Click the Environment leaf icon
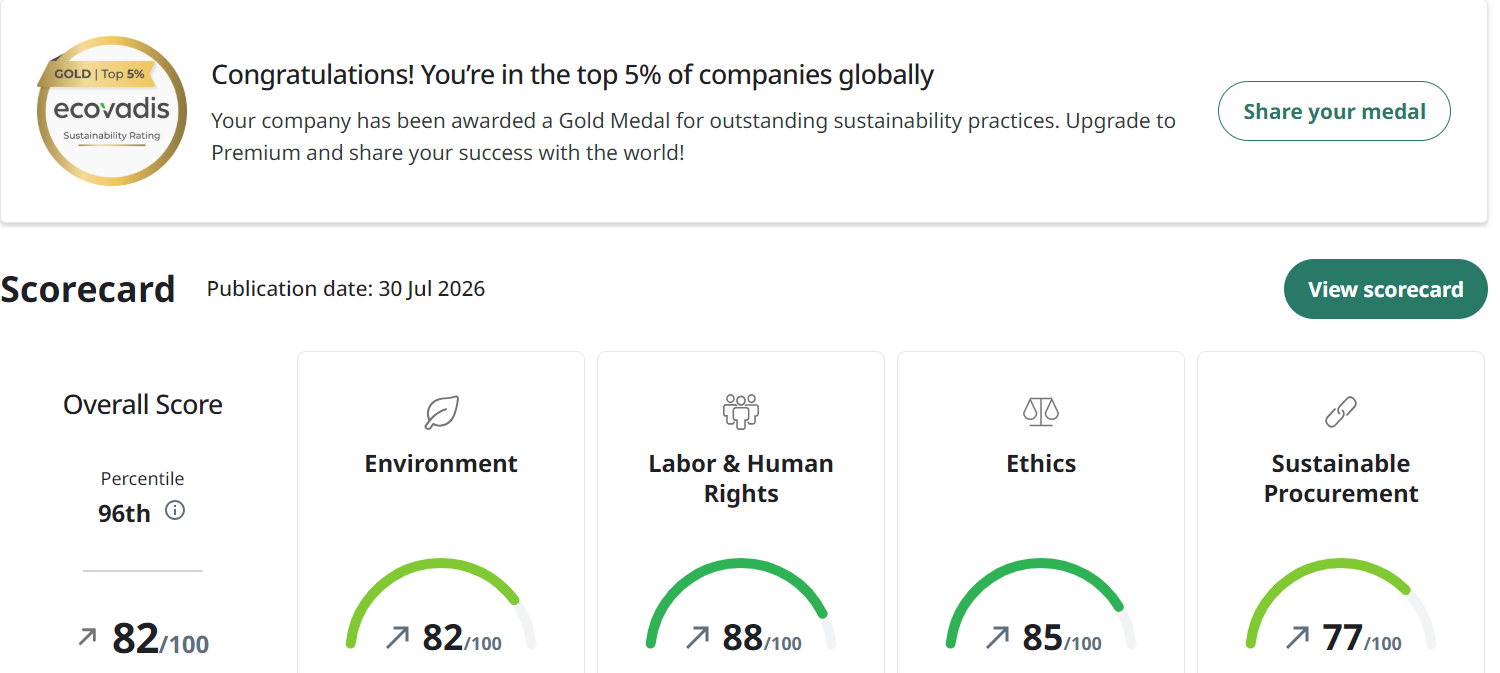 [441, 412]
